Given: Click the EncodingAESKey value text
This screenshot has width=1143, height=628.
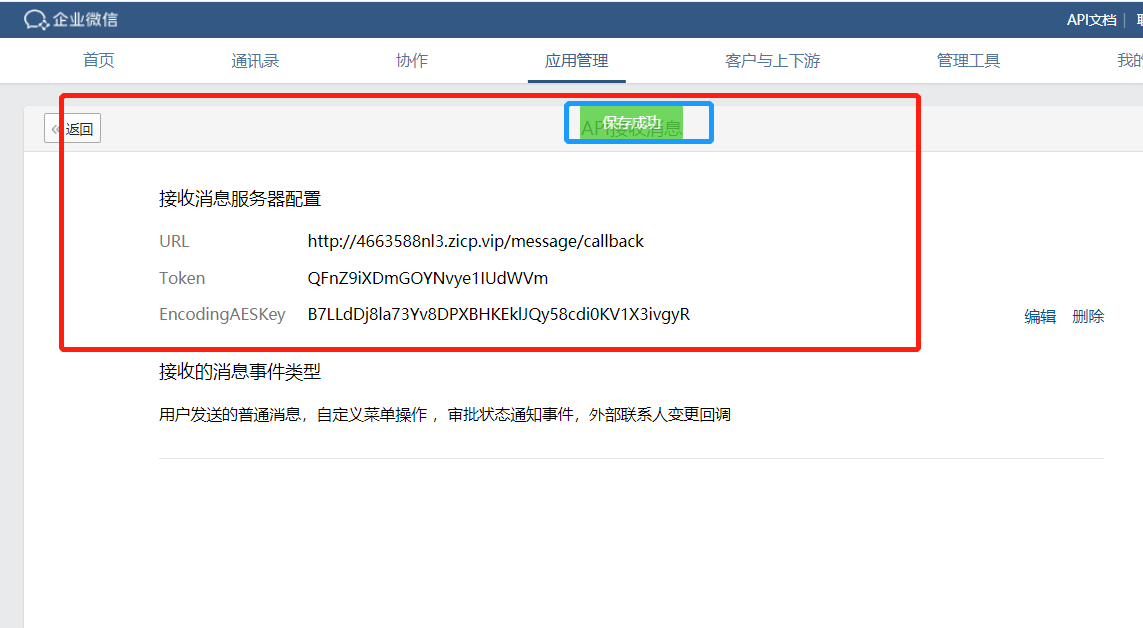Looking at the screenshot, I should (x=499, y=314).
